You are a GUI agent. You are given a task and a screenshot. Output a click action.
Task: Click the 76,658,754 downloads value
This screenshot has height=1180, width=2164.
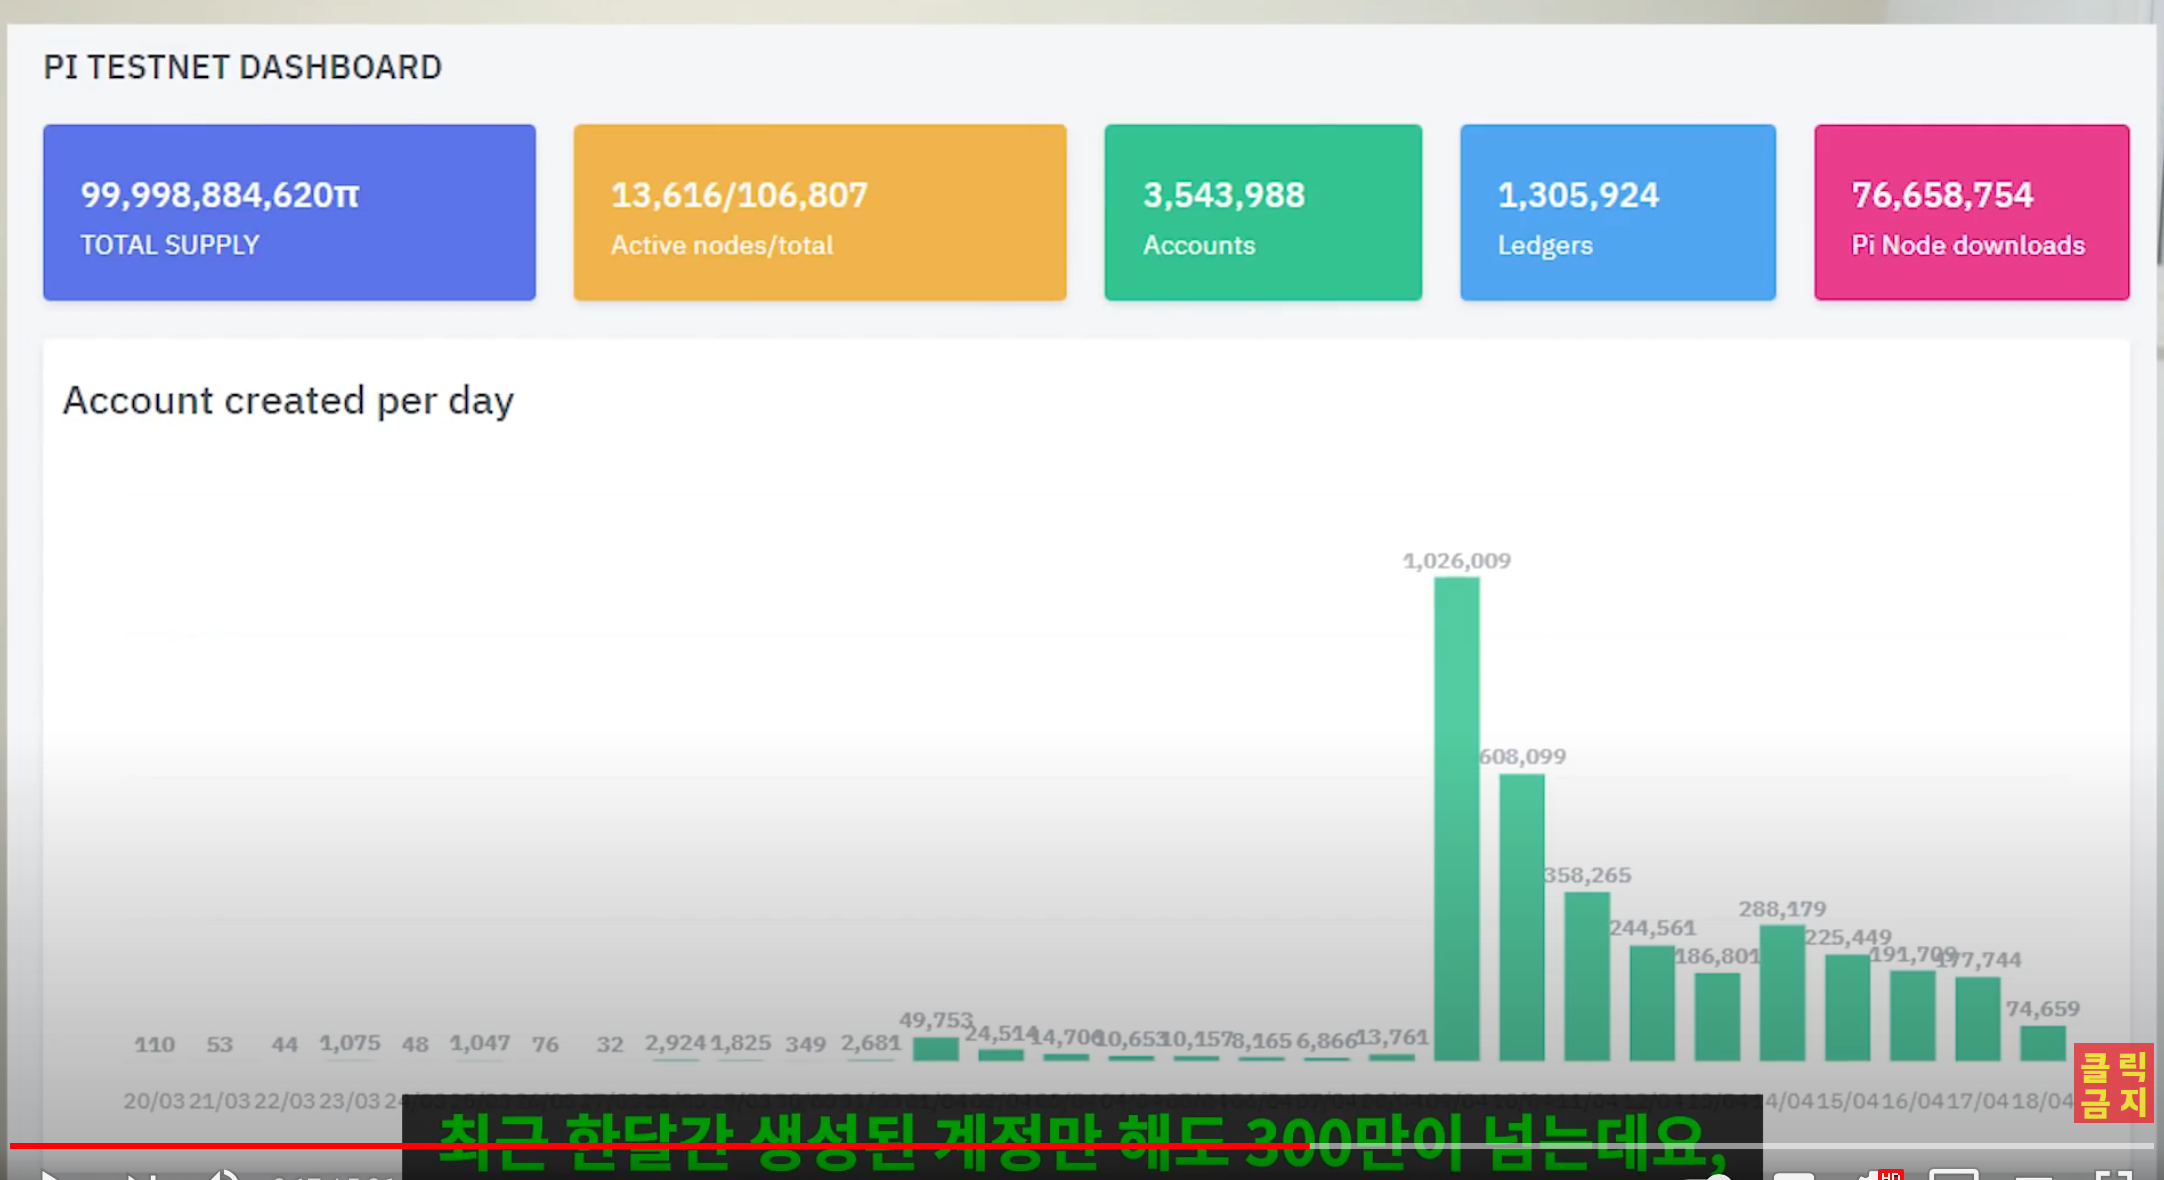click(x=1942, y=194)
